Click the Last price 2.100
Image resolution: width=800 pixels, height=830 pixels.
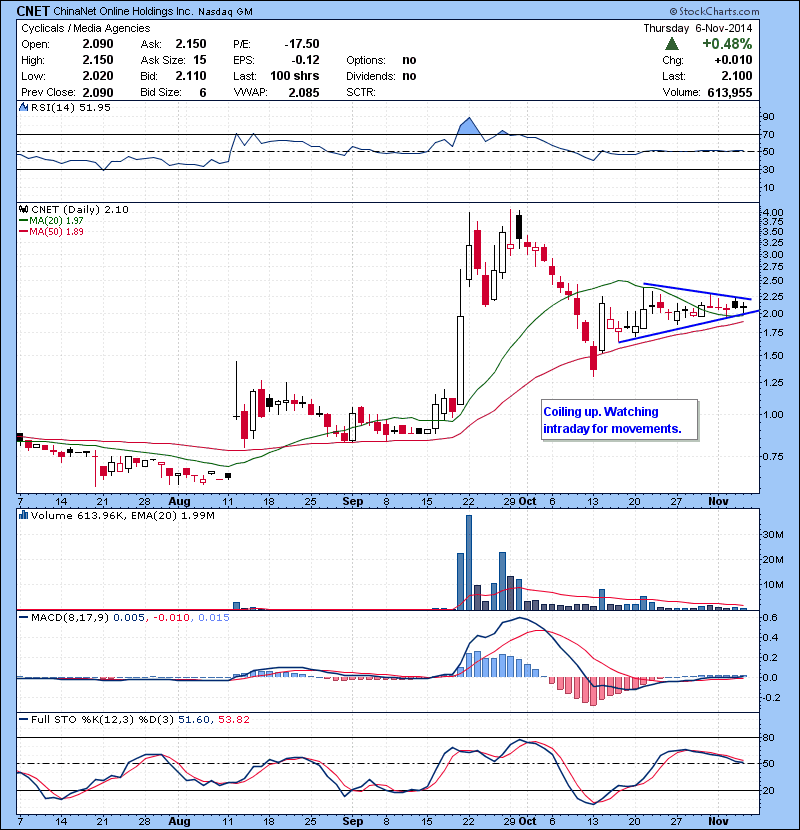[736, 76]
